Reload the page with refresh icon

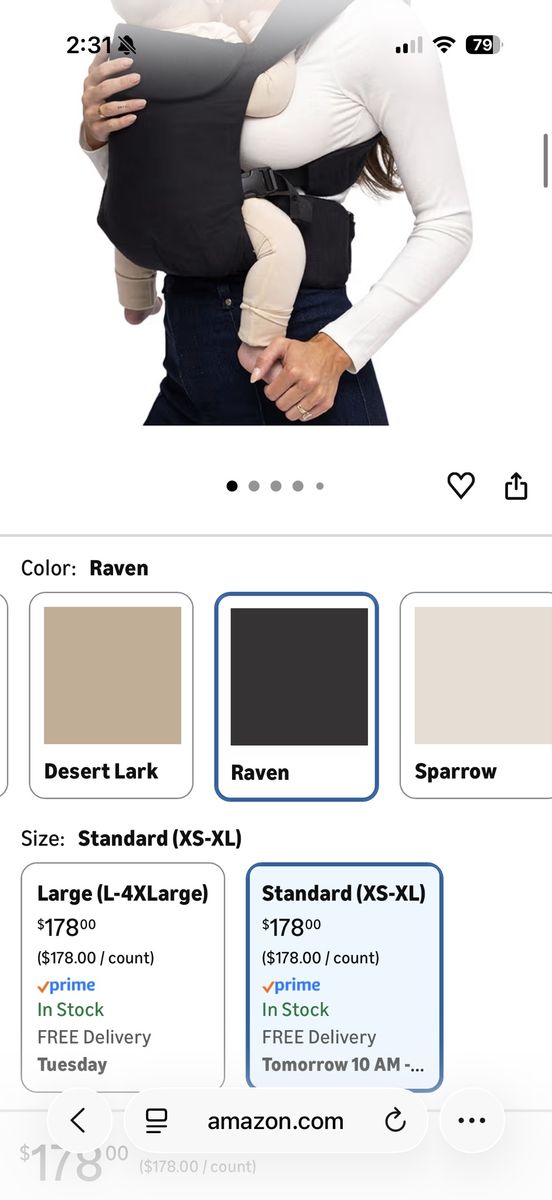tap(395, 1121)
